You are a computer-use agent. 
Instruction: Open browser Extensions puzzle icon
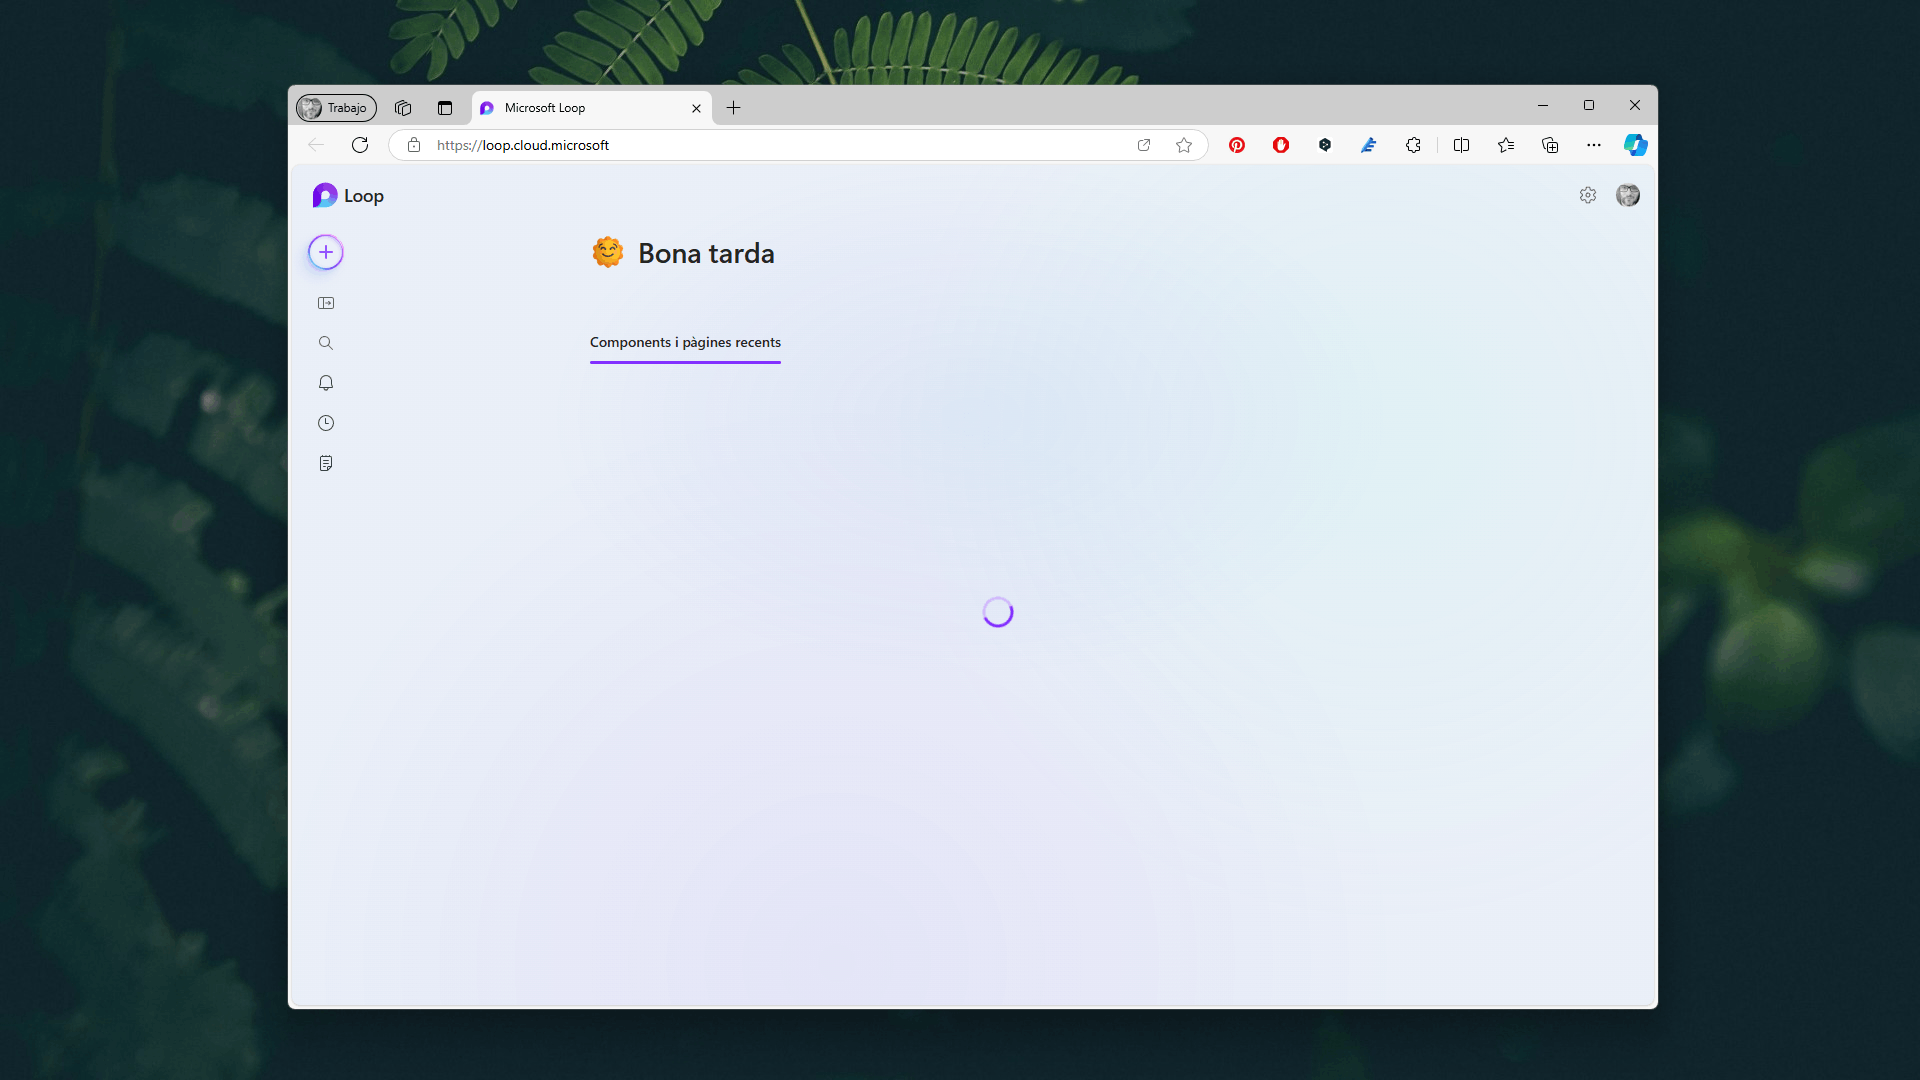(1413, 145)
